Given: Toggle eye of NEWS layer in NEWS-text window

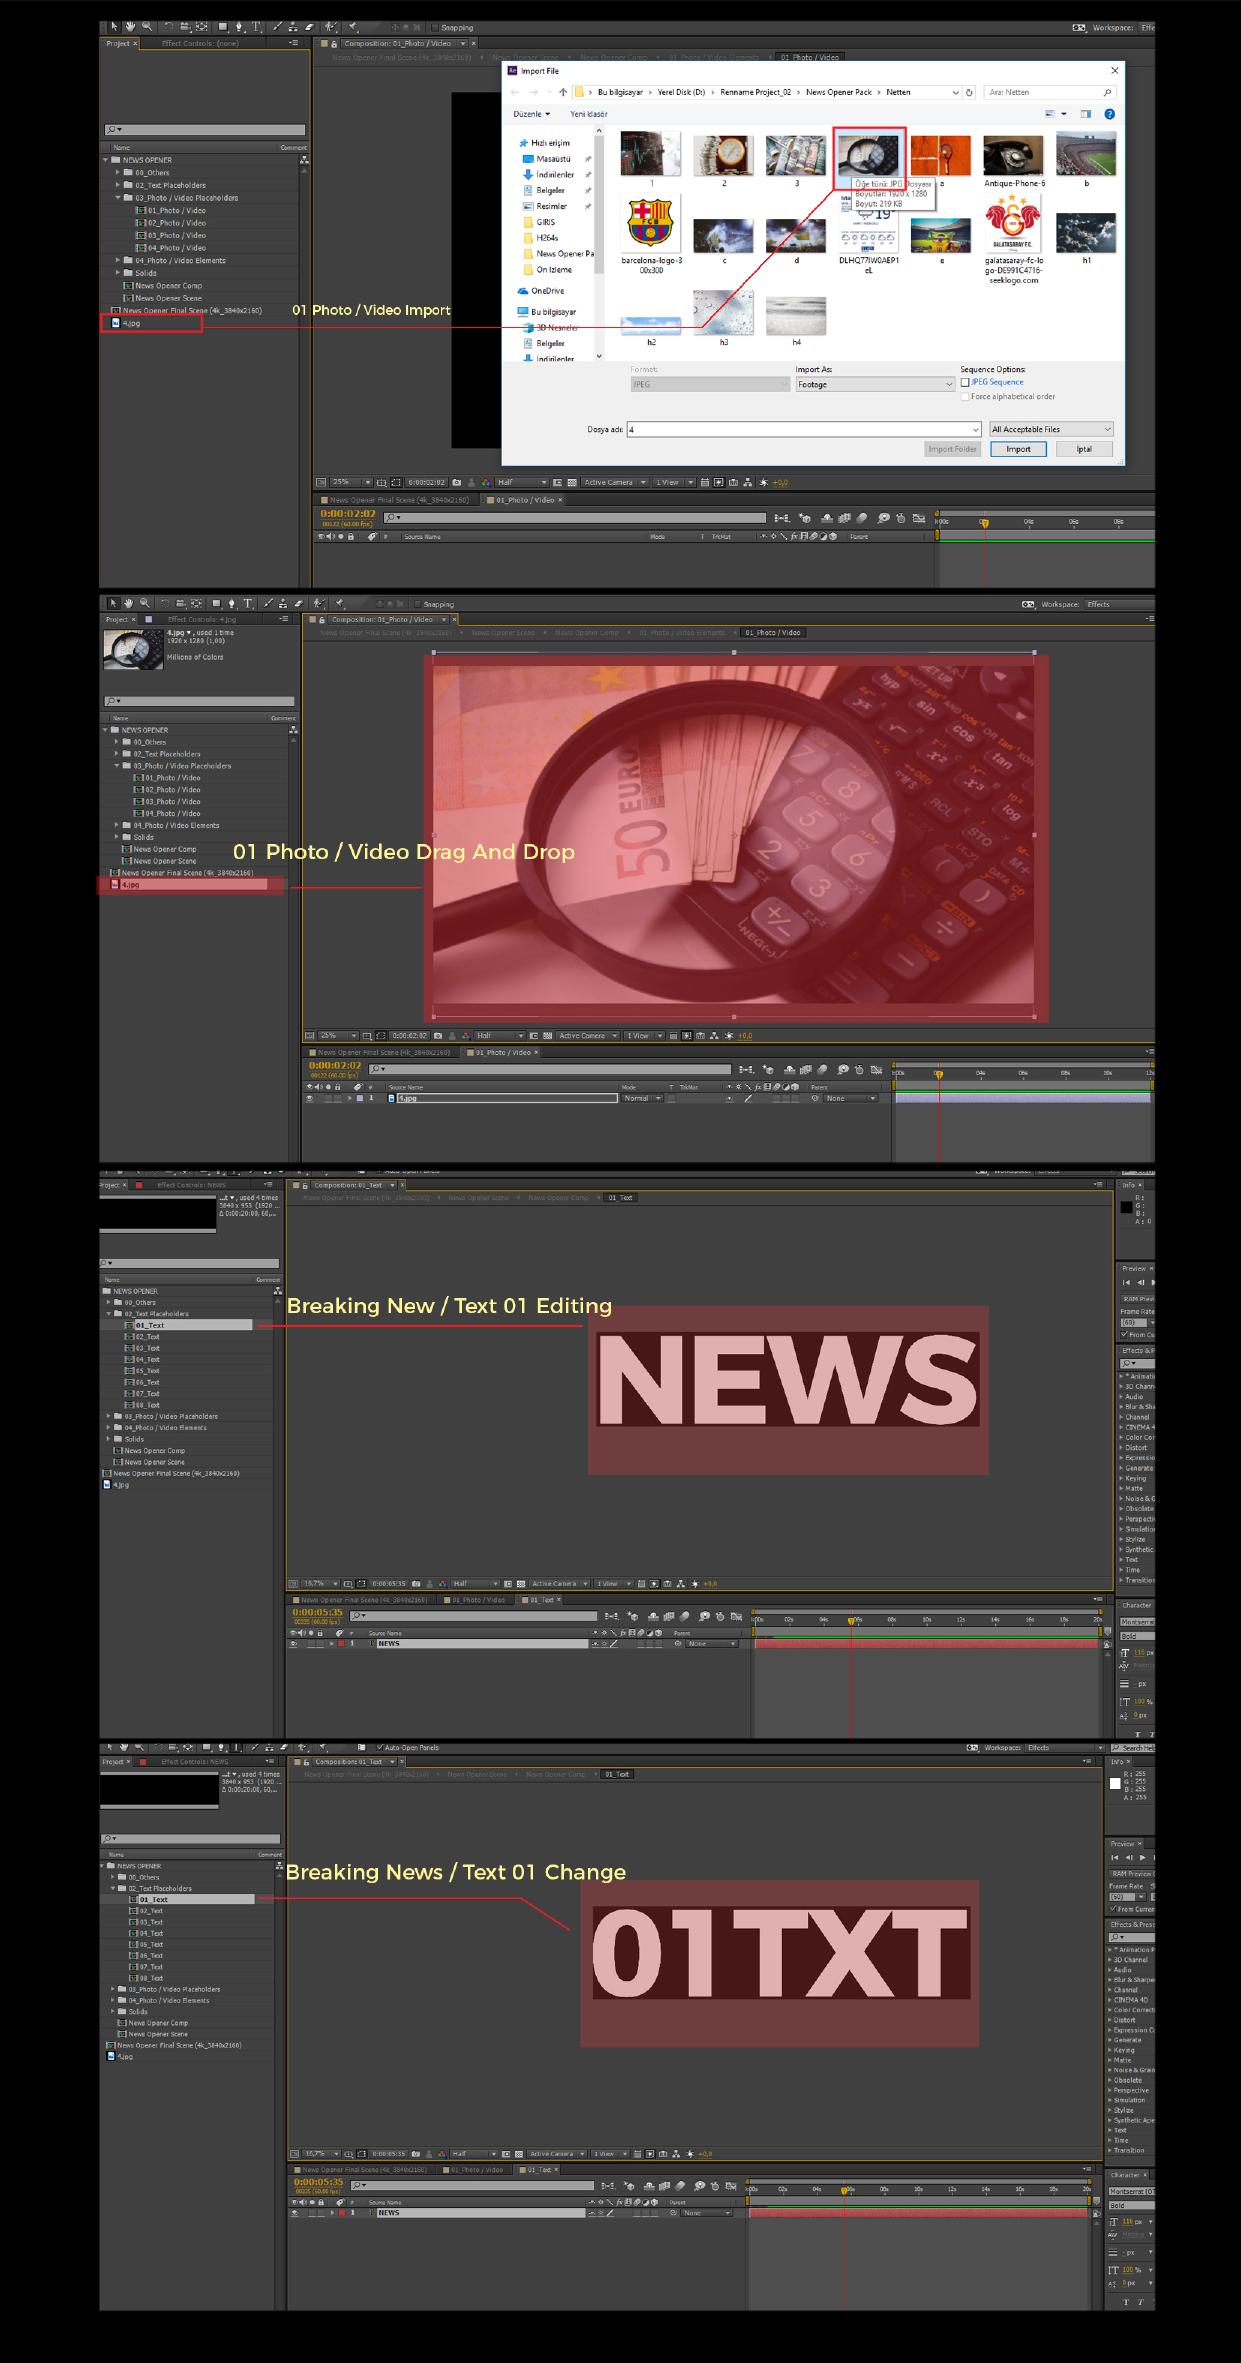Looking at the screenshot, I should point(294,1643).
